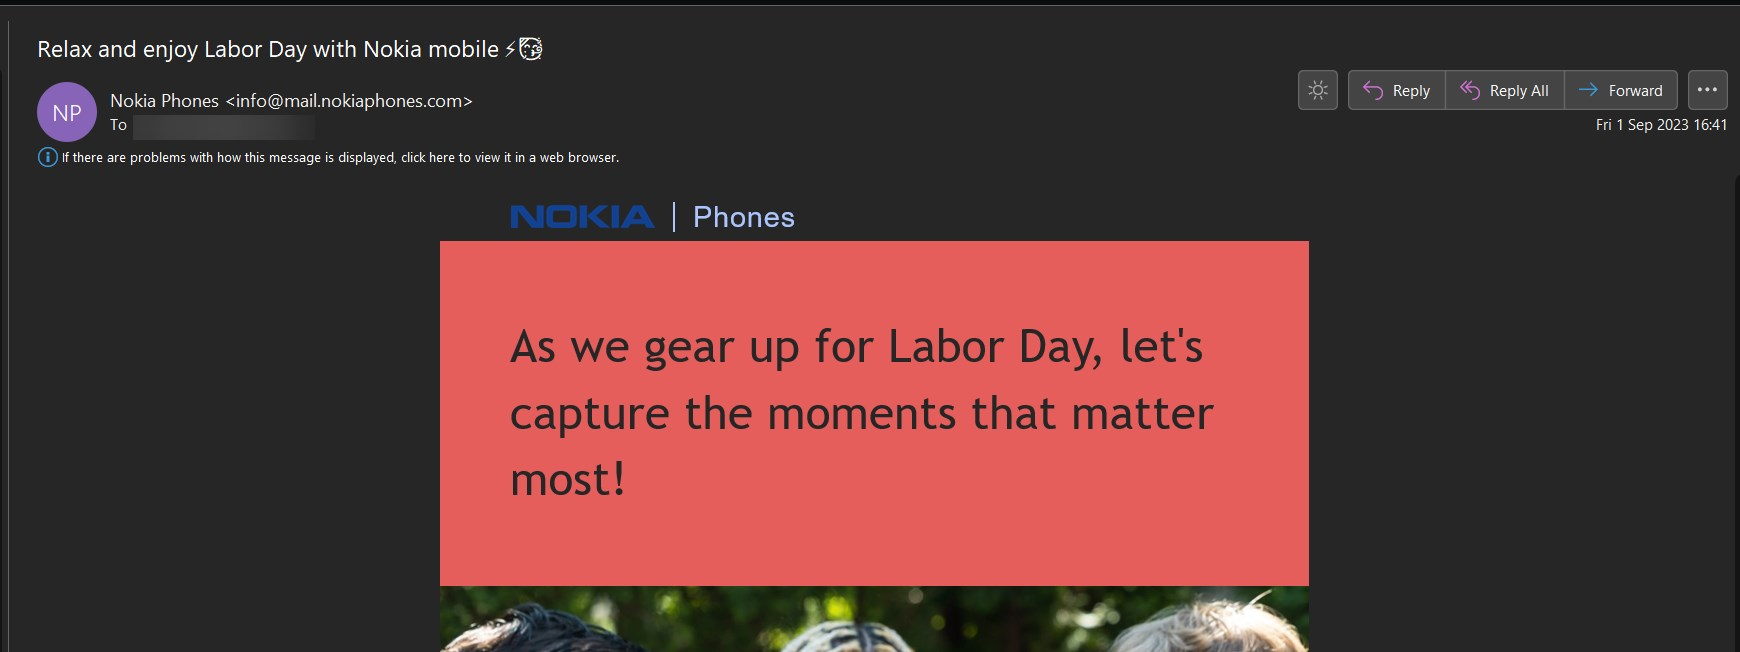
Task: Click the emoji at subject end
Action: [x=530, y=48]
